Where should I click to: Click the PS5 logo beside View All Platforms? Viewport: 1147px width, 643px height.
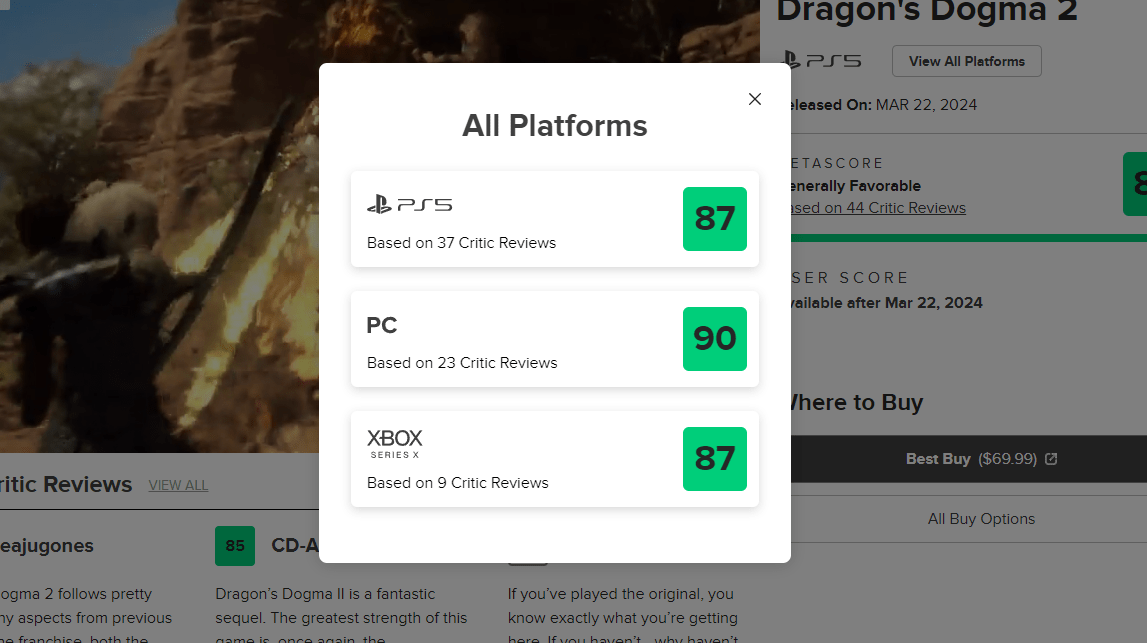click(822, 61)
